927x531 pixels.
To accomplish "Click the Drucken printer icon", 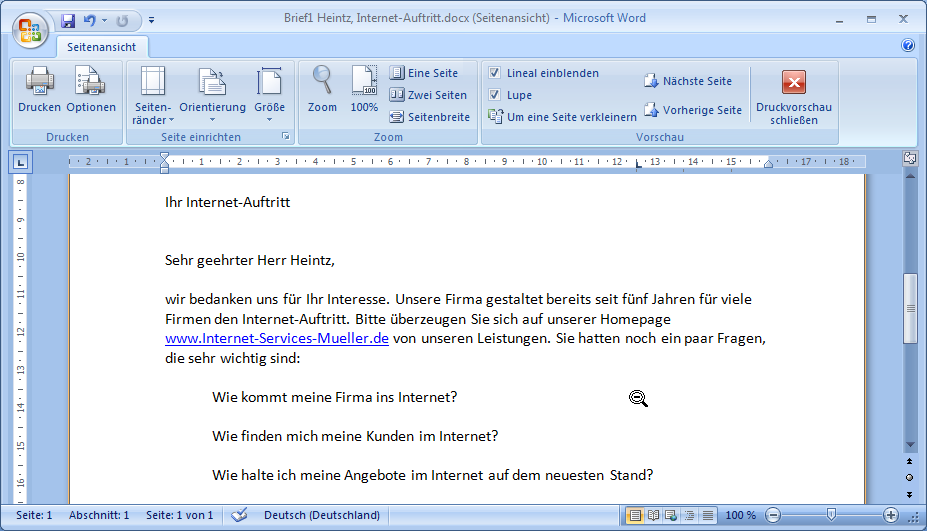I will 39,82.
